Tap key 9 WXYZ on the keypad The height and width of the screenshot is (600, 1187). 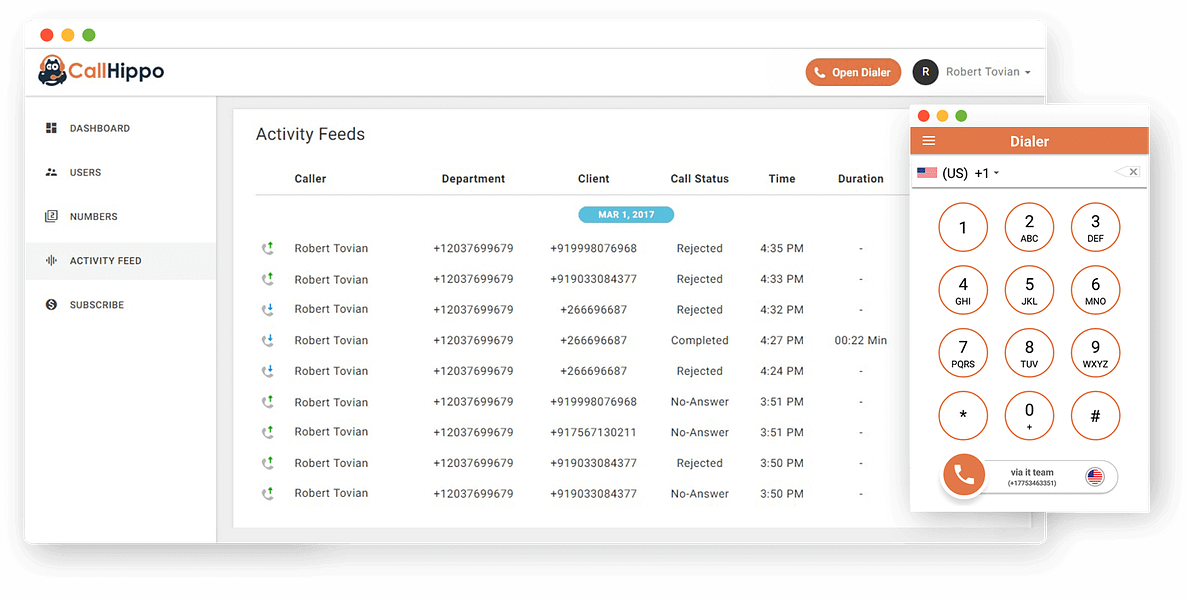(1095, 353)
